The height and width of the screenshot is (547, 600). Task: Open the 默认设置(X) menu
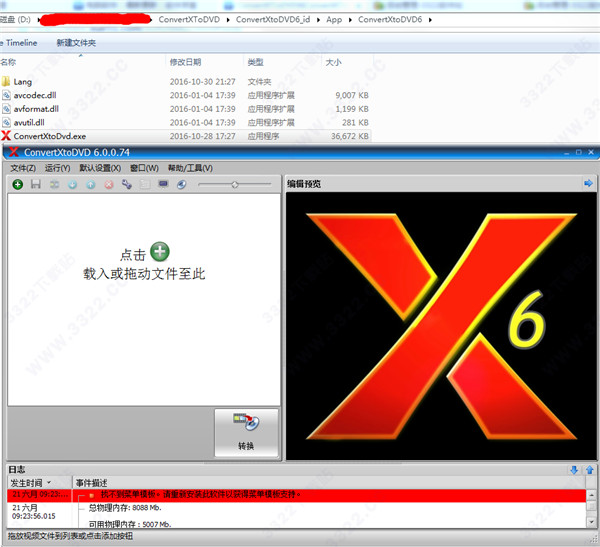(100, 168)
